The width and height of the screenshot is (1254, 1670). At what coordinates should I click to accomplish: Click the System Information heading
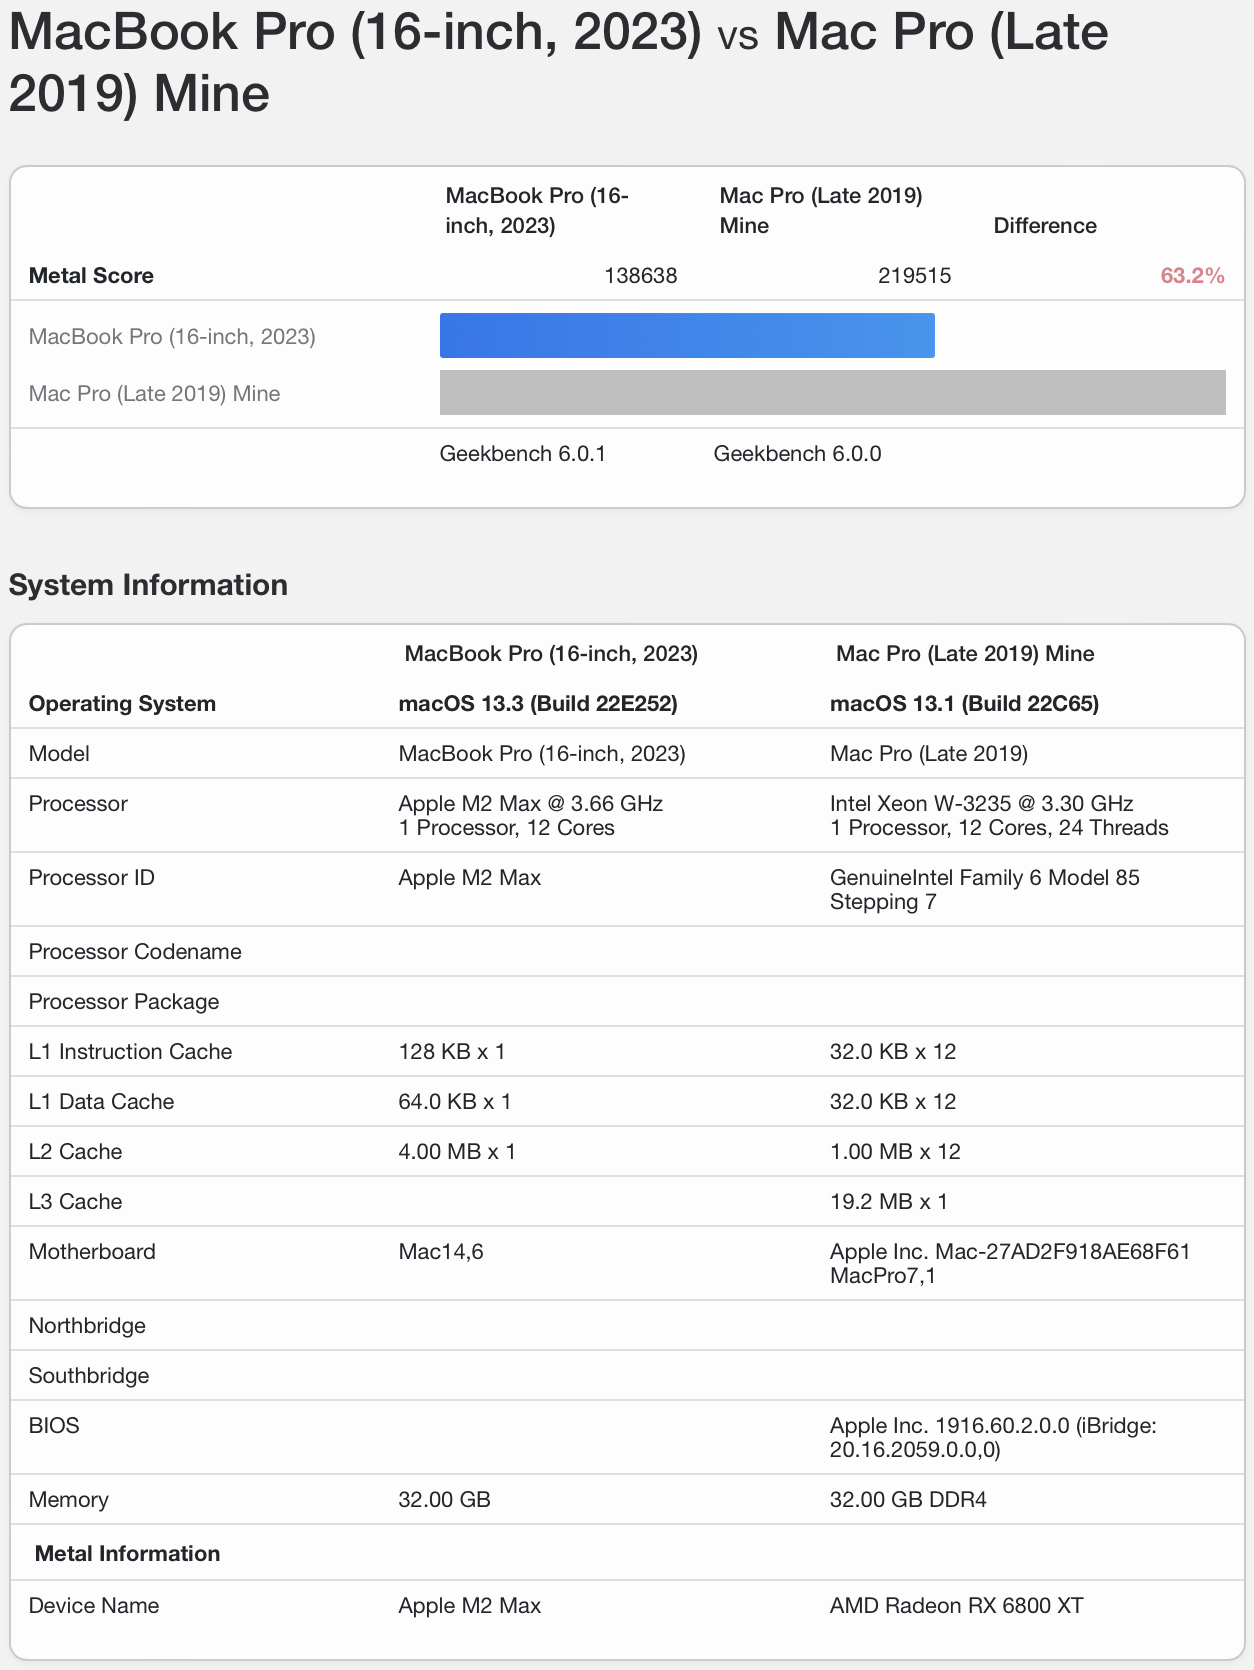148,585
